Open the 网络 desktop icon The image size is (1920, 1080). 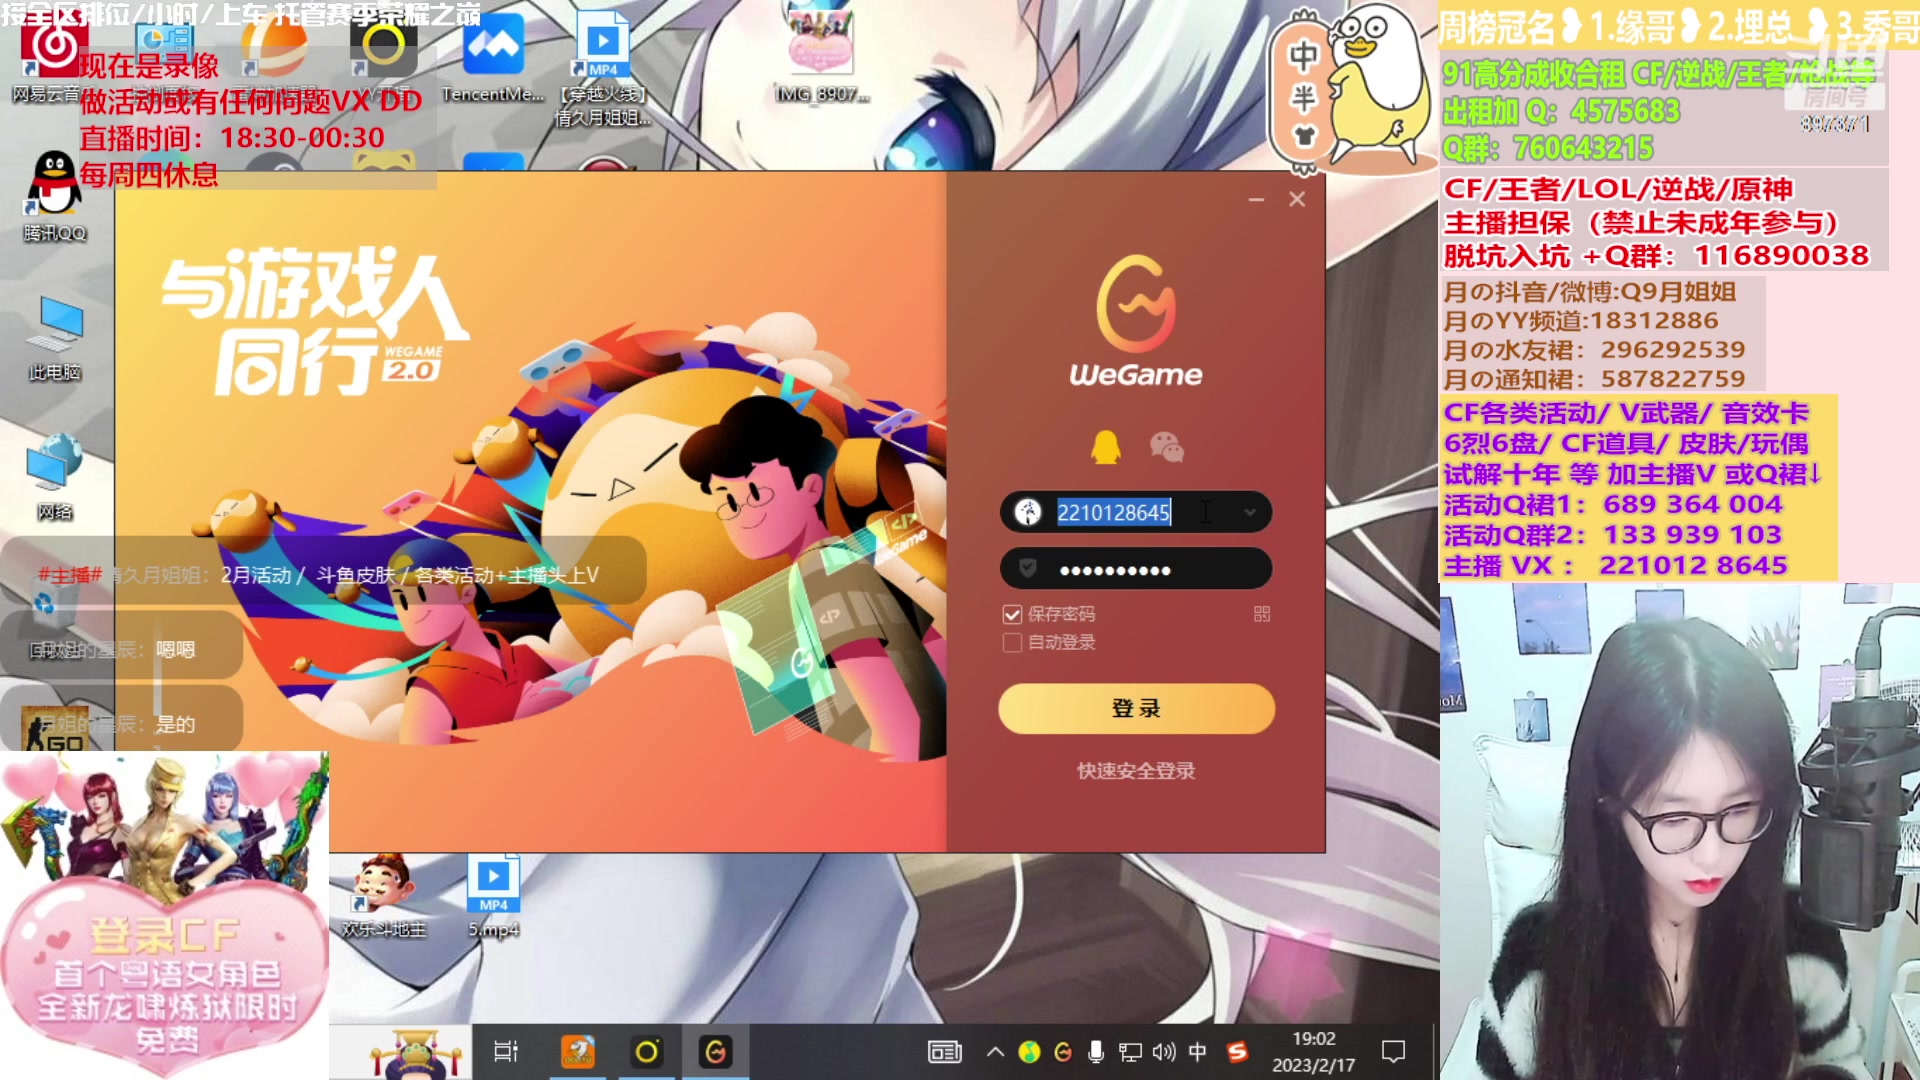coord(55,478)
